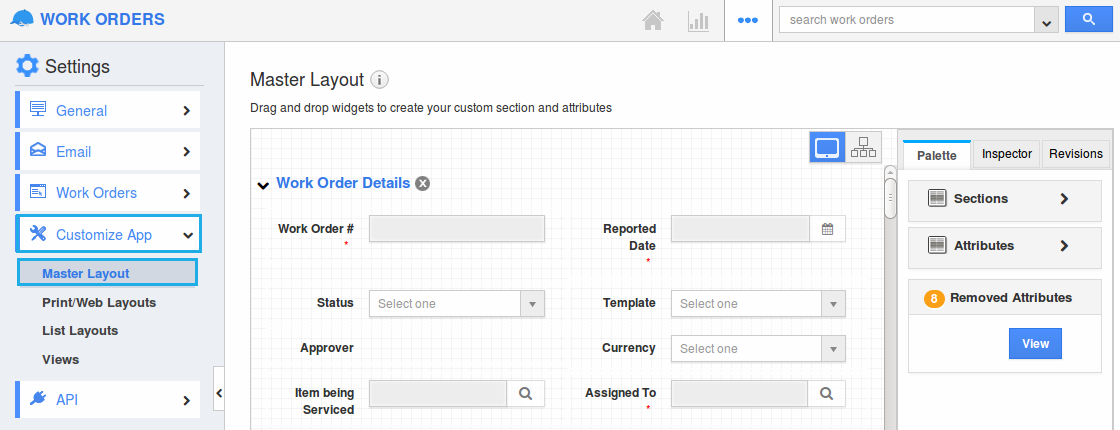Screen dimensions: 1120x430
Task: Switch to desktop monitor layout view
Action: pos(827,148)
